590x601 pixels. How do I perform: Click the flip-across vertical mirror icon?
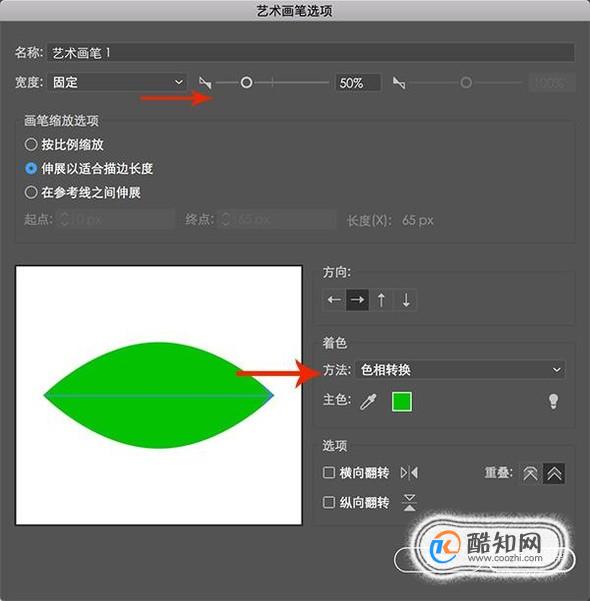409,502
